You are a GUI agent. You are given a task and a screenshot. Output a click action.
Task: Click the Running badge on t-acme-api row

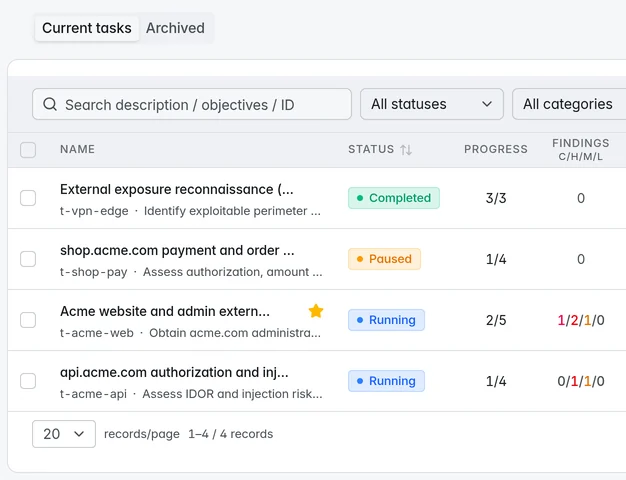click(x=386, y=381)
